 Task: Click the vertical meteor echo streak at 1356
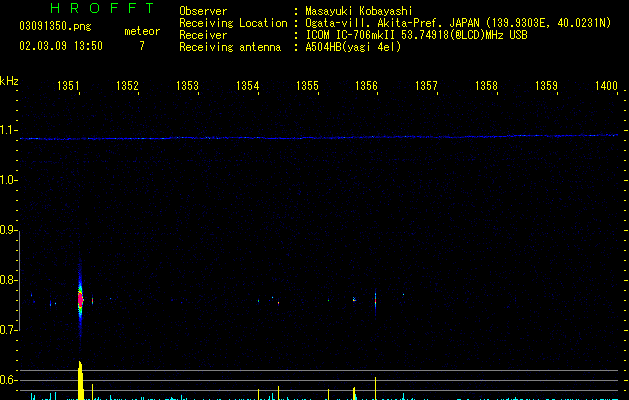point(375,301)
